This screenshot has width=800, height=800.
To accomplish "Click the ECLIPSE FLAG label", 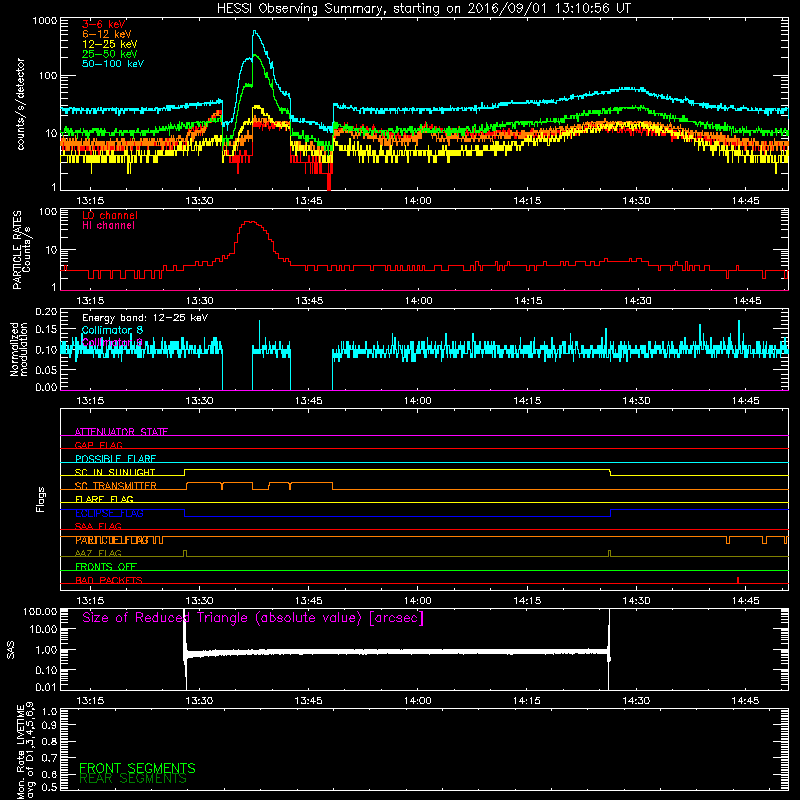I will [109, 513].
